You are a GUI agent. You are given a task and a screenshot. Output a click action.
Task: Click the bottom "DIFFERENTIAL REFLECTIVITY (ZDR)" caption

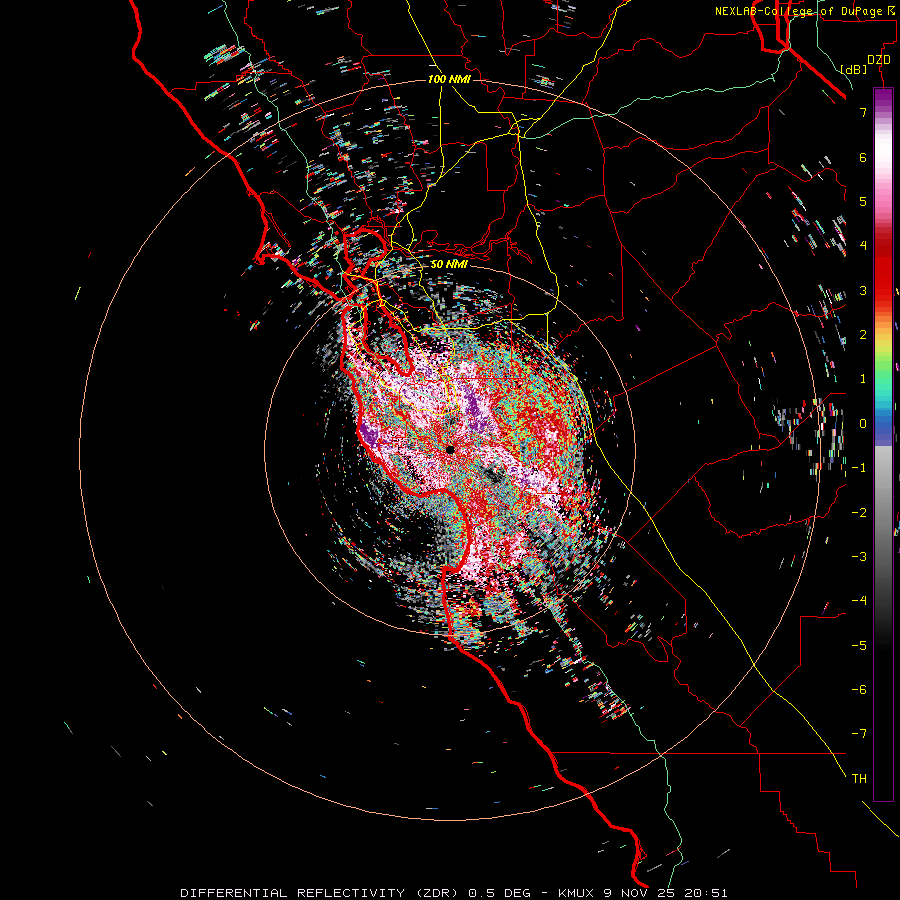tap(320, 893)
